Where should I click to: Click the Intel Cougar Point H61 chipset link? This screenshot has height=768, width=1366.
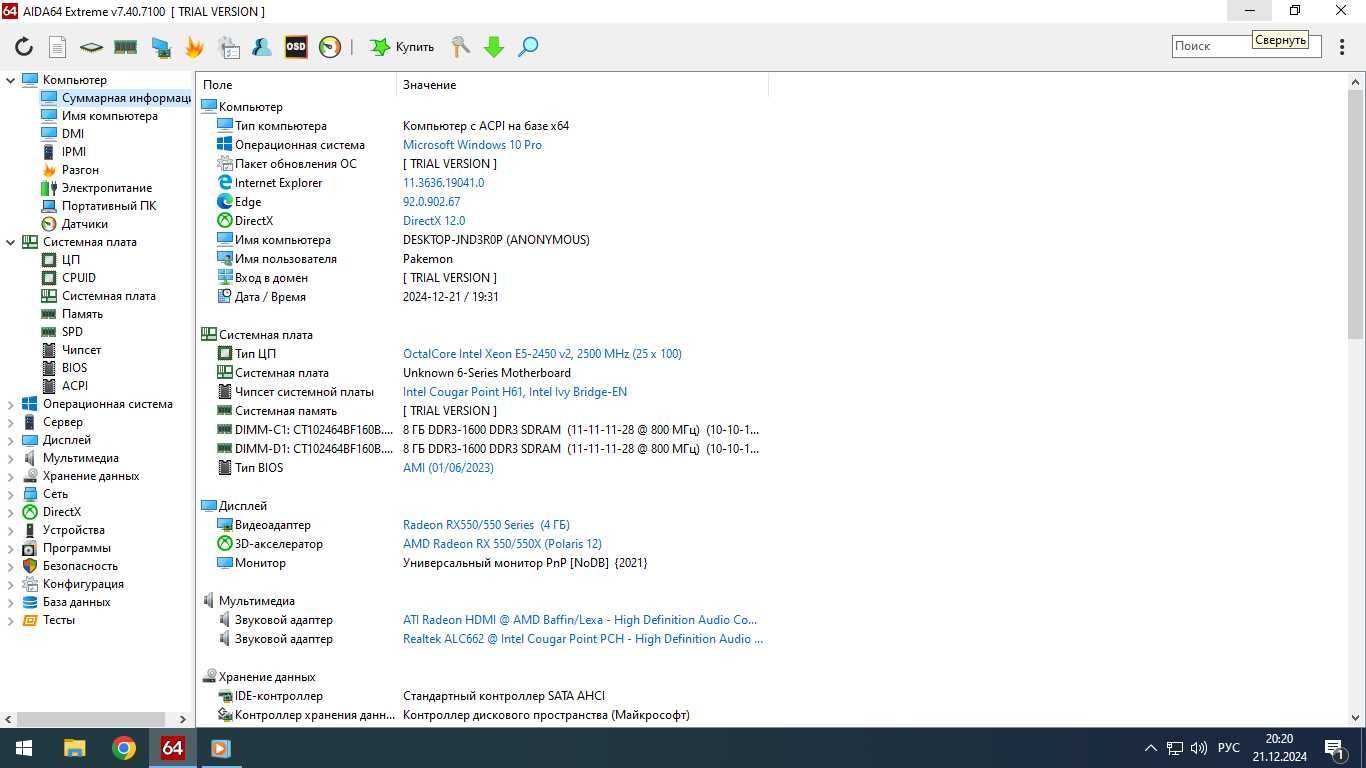(x=515, y=392)
